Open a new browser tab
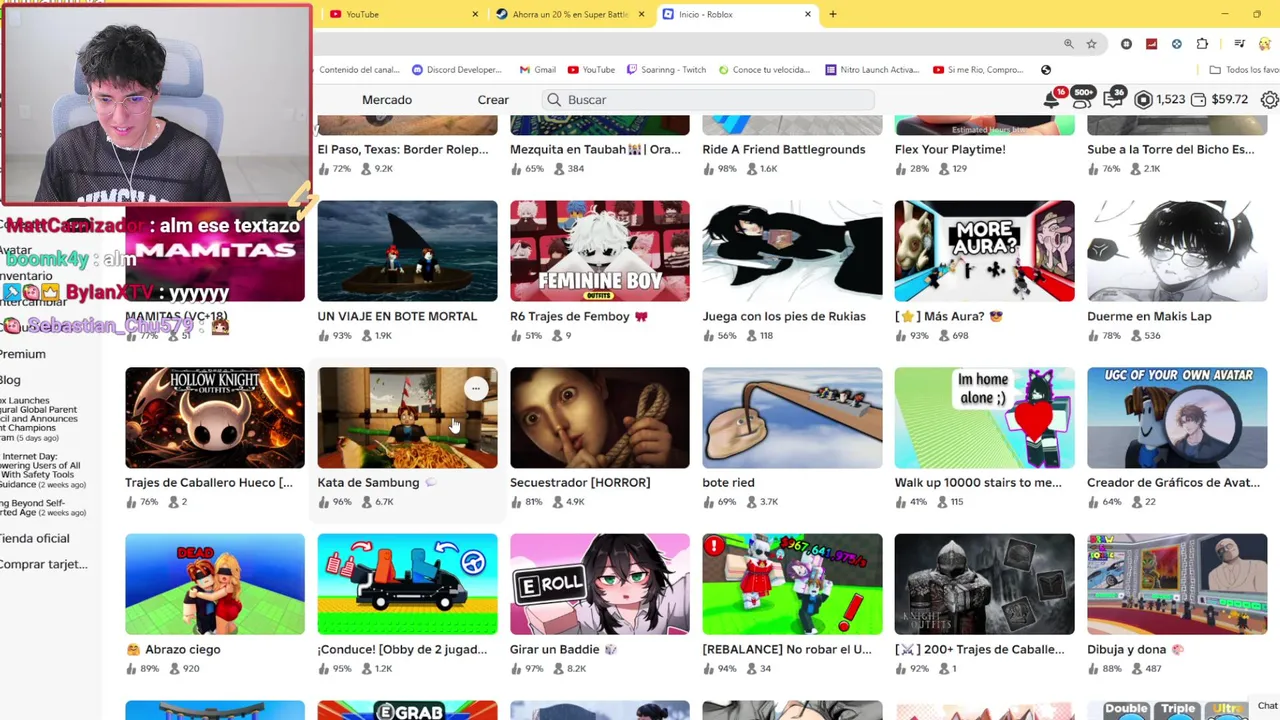 pyautogui.click(x=832, y=14)
